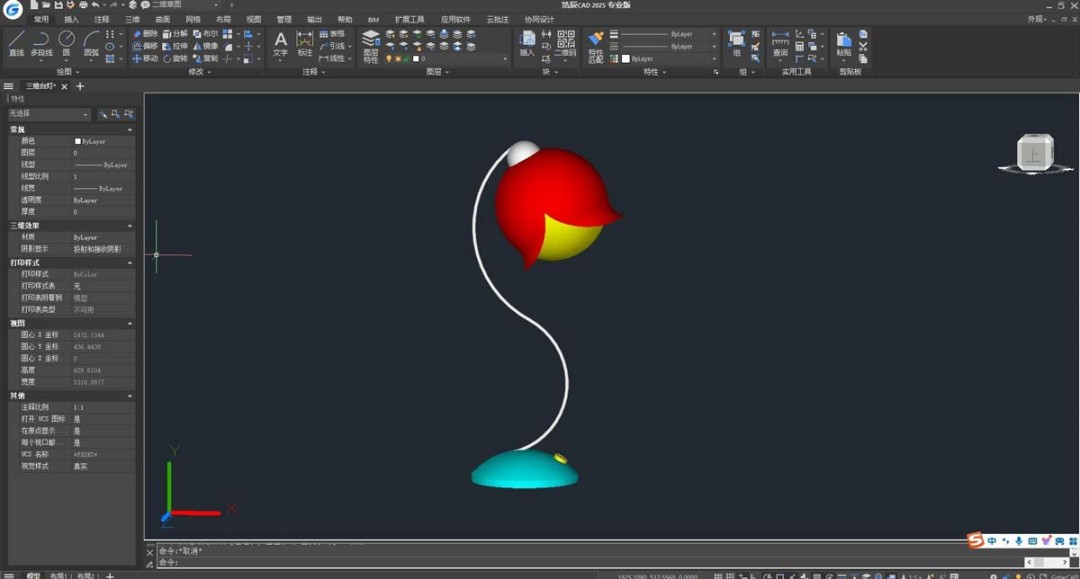Click 上 face on the ViewCube
Image resolution: width=1080 pixels, height=579 pixels.
tap(1035, 152)
